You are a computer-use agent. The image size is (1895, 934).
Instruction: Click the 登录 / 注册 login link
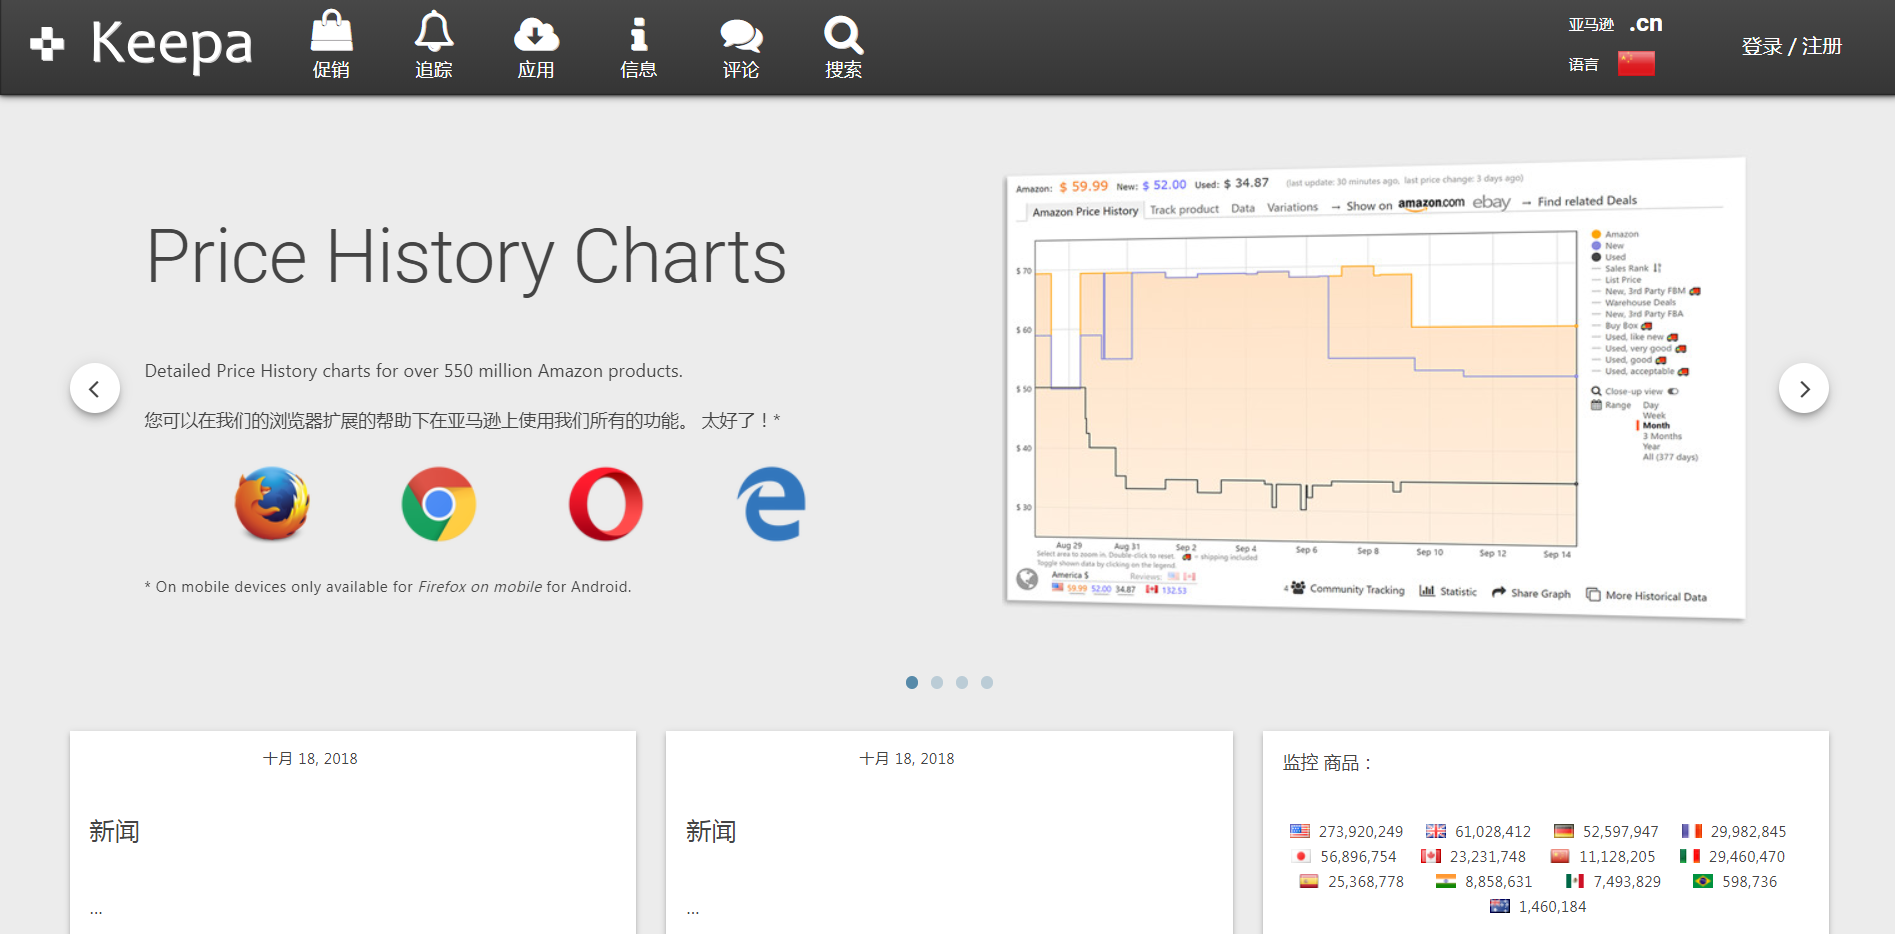pos(1791,46)
